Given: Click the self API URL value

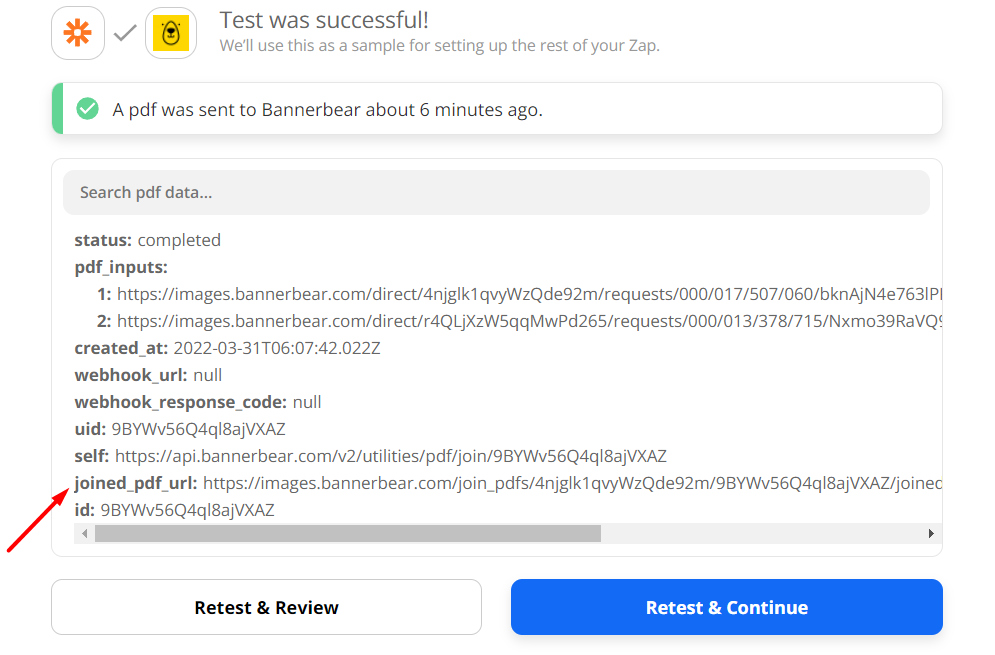Looking at the screenshot, I should click(390, 456).
